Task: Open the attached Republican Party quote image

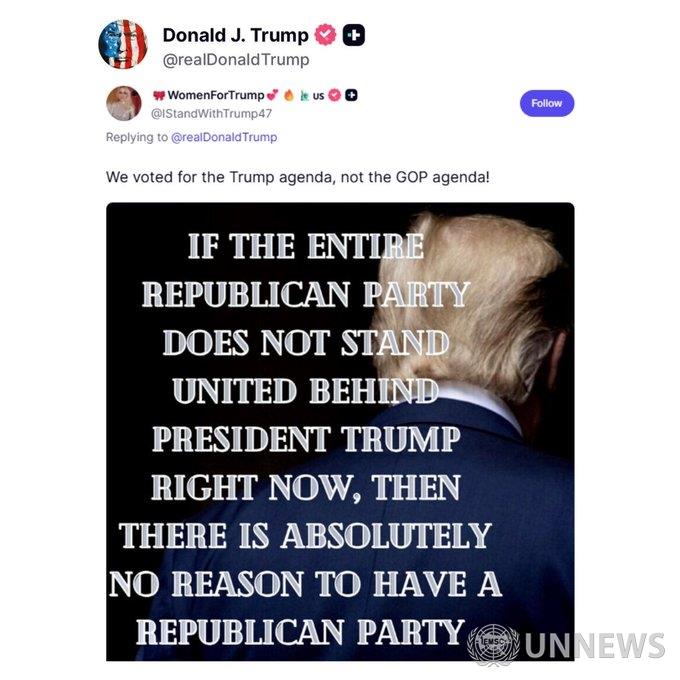Action: [340, 432]
